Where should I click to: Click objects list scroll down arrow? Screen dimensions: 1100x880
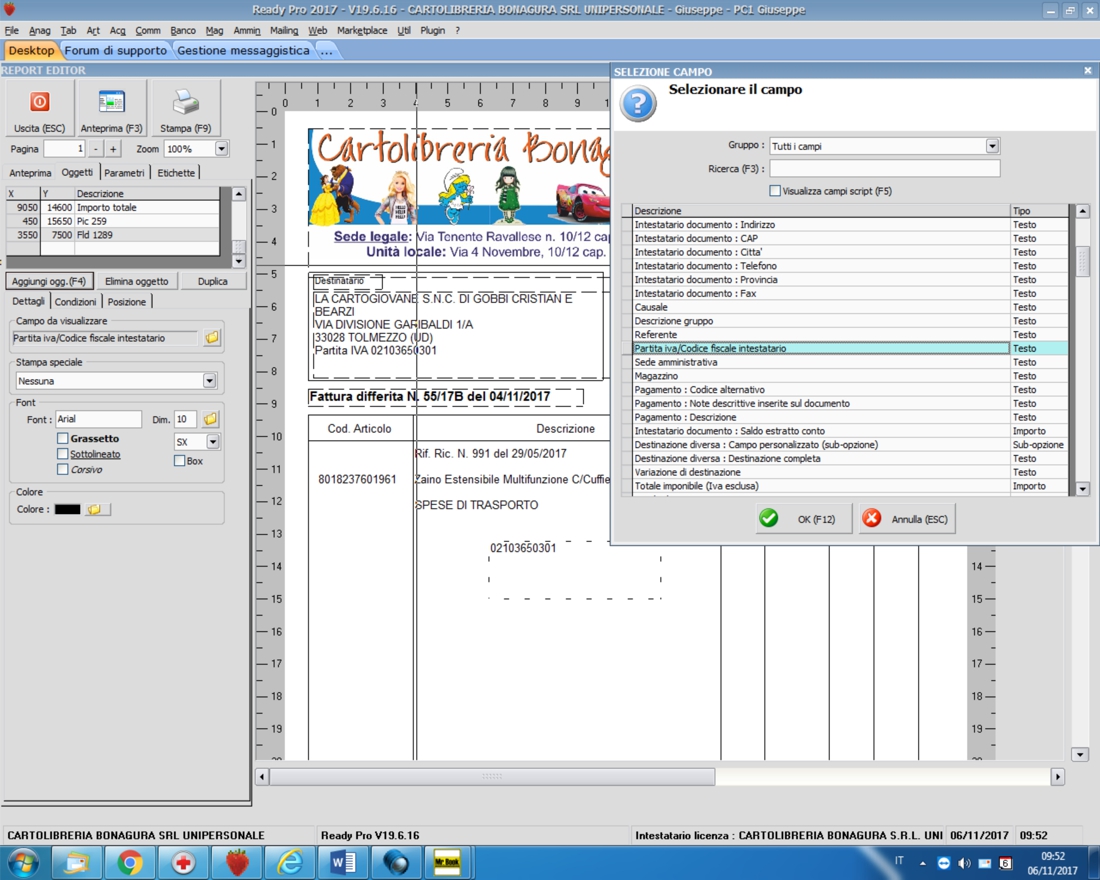(239, 261)
